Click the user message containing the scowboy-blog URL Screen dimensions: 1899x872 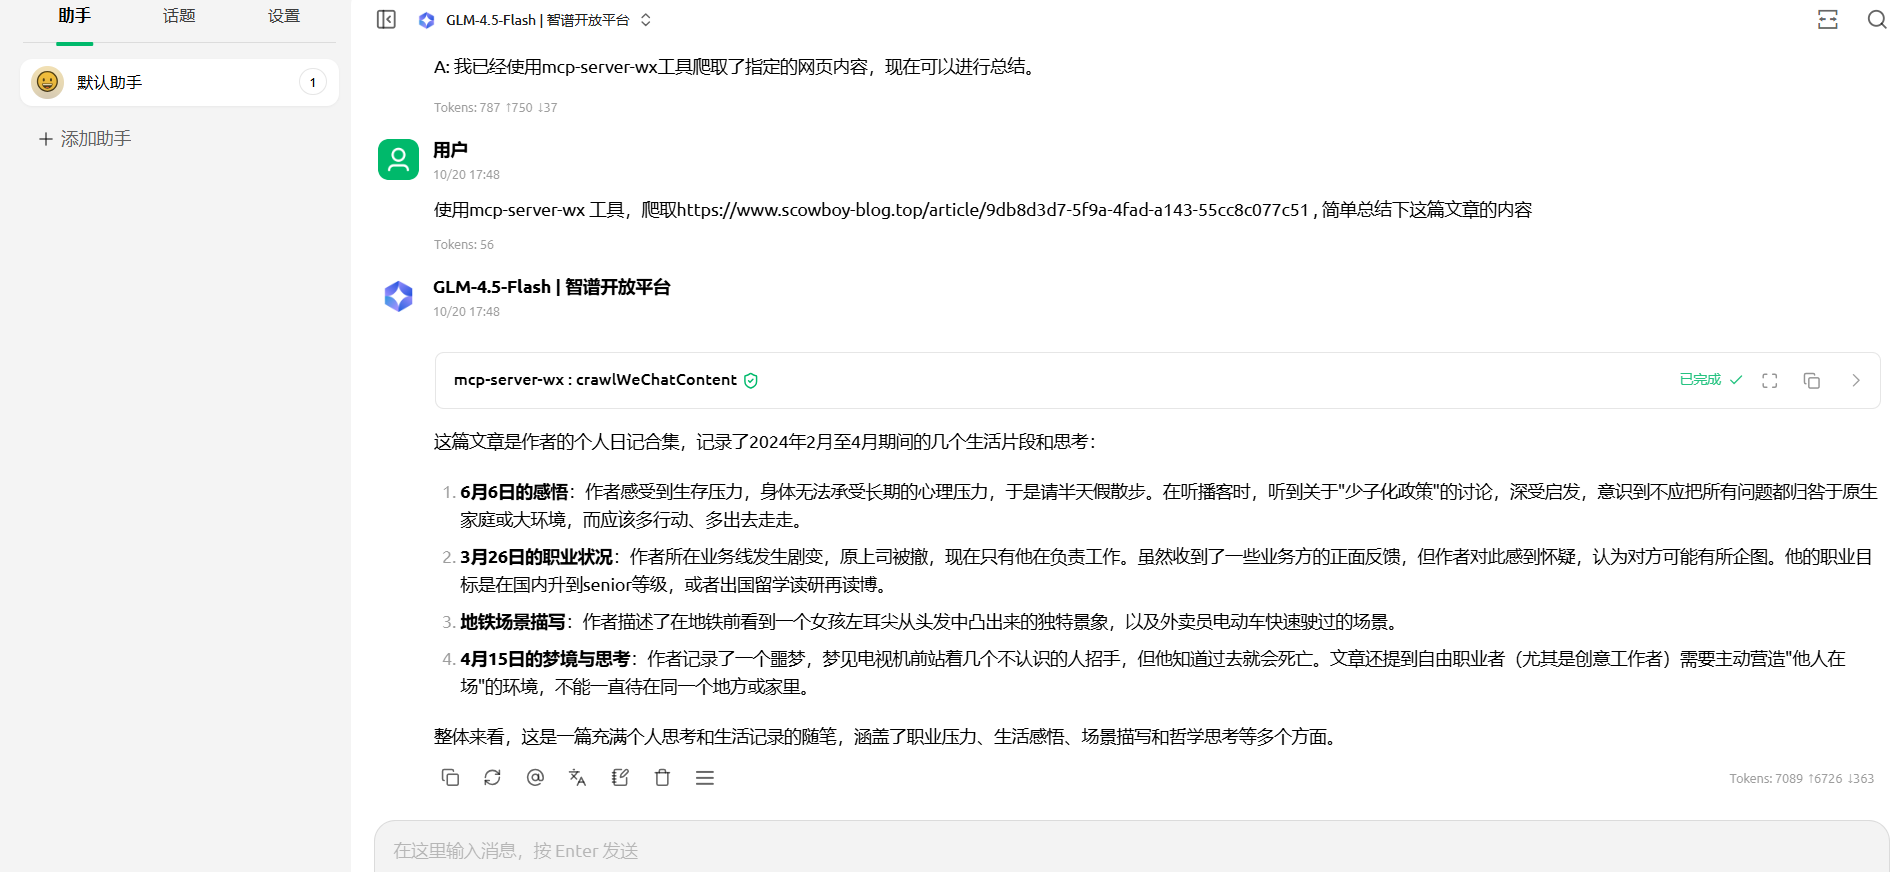tap(983, 210)
